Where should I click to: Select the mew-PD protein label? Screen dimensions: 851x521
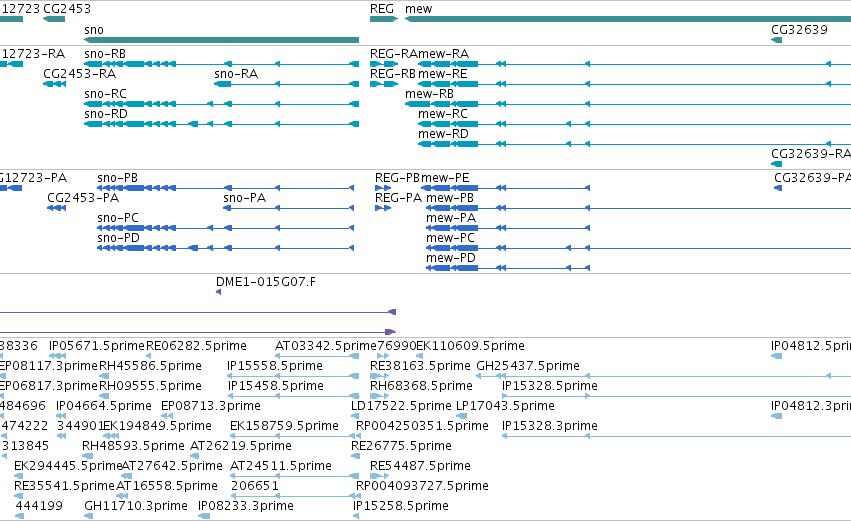(451, 258)
